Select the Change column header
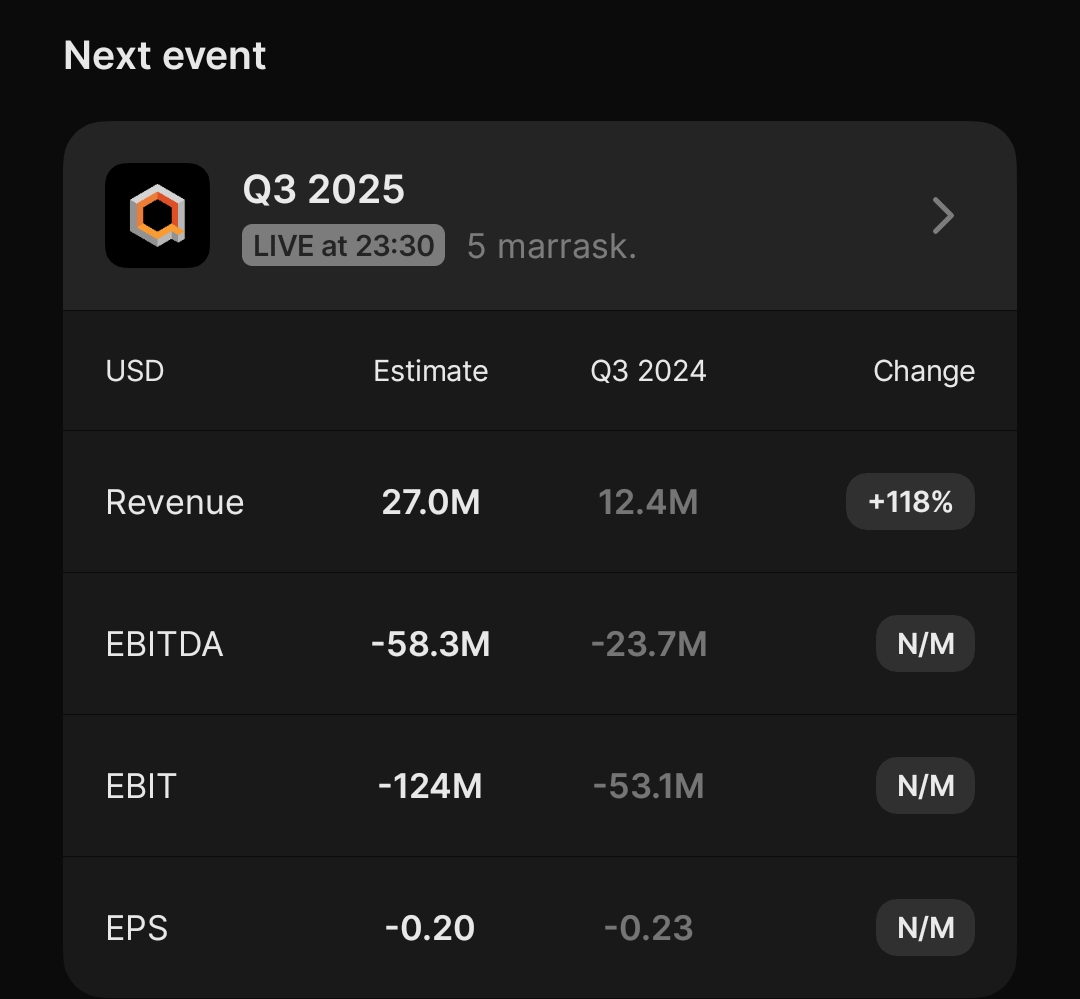The height and width of the screenshot is (999, 1080). [x=923, y=371]
